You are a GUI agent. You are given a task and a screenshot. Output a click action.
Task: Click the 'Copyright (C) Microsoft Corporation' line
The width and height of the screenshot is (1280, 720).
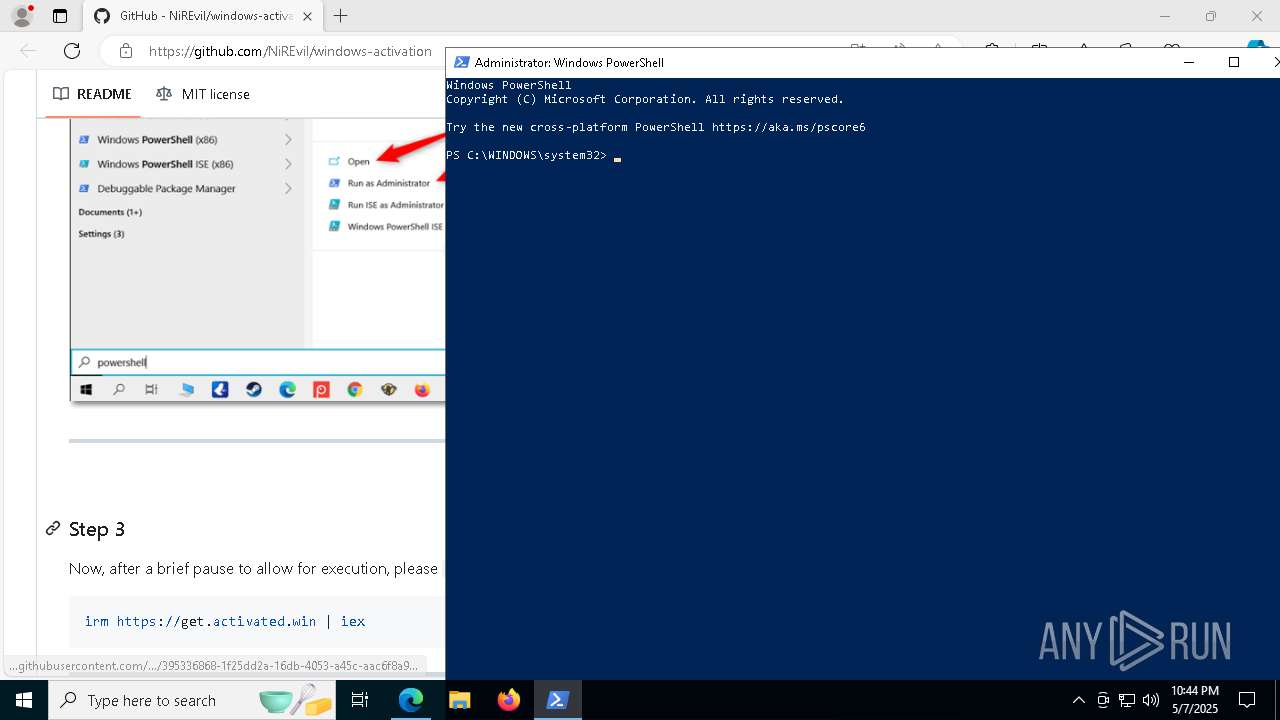[x=645, y=99]
